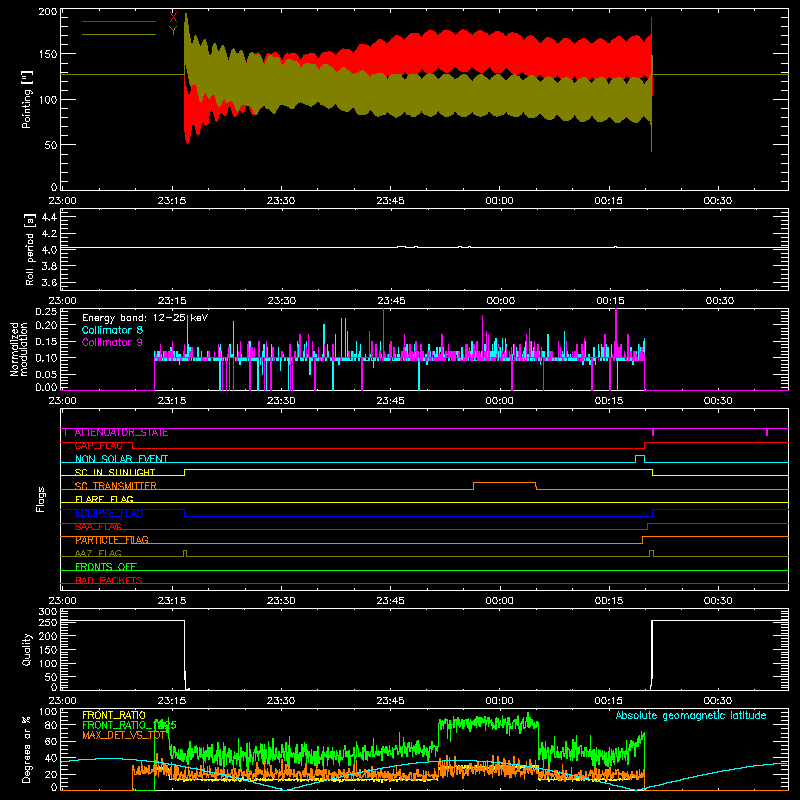The height and width of the screenshot is (800, 800).
Task: Click the 'Degrees or %' axis label
Action: pyautogui.click(x=27, y=749)
